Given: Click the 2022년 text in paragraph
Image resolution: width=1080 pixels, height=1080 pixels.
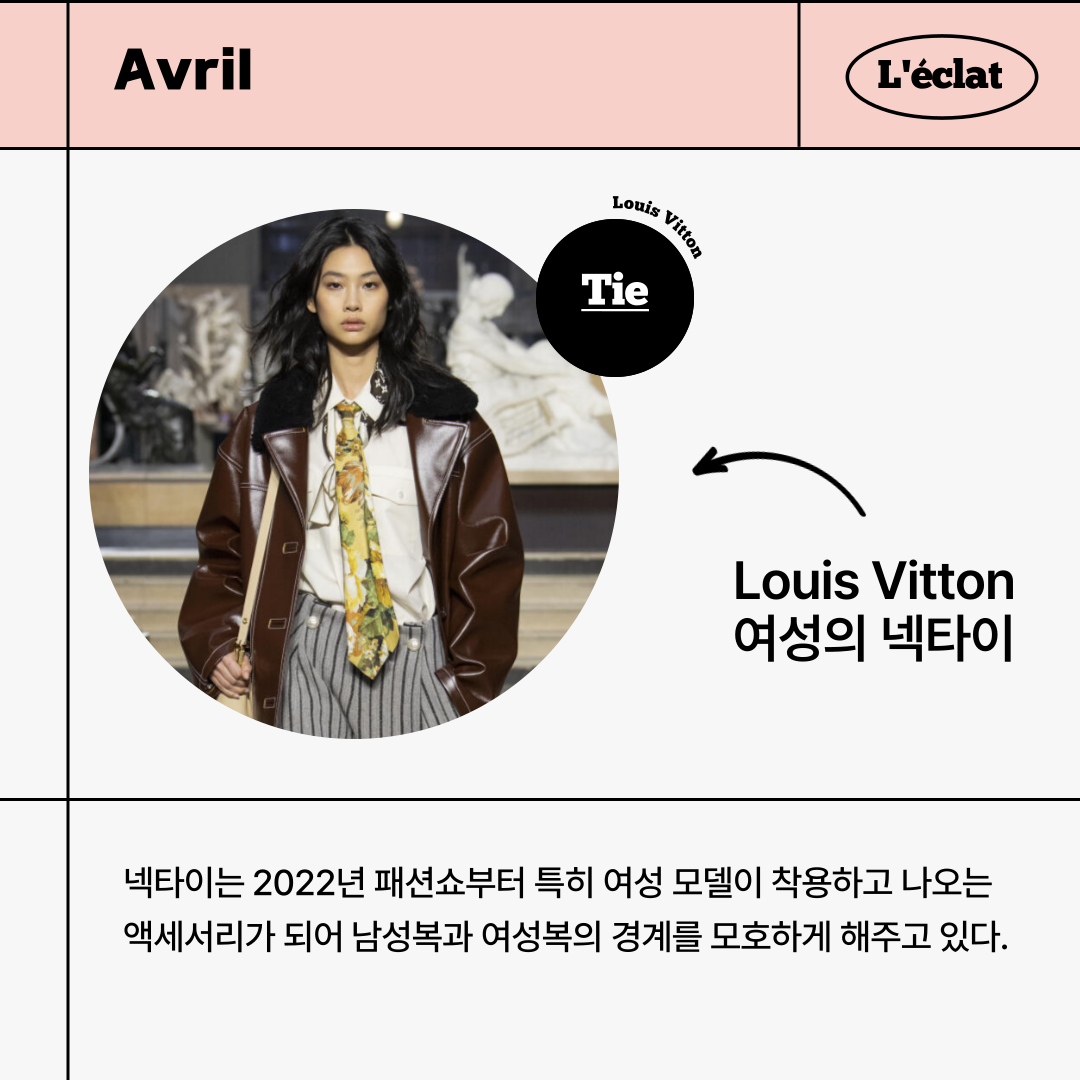Looking at the screenshot, I should [x=309, y=883].
